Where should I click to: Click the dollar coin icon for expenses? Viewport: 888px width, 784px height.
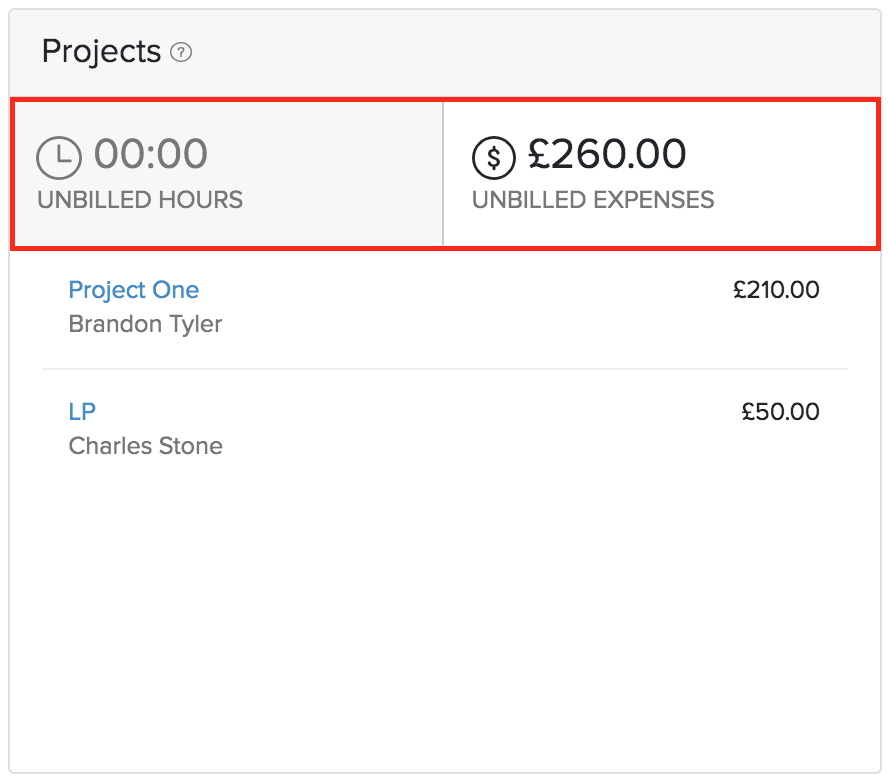tap(494, 158)
